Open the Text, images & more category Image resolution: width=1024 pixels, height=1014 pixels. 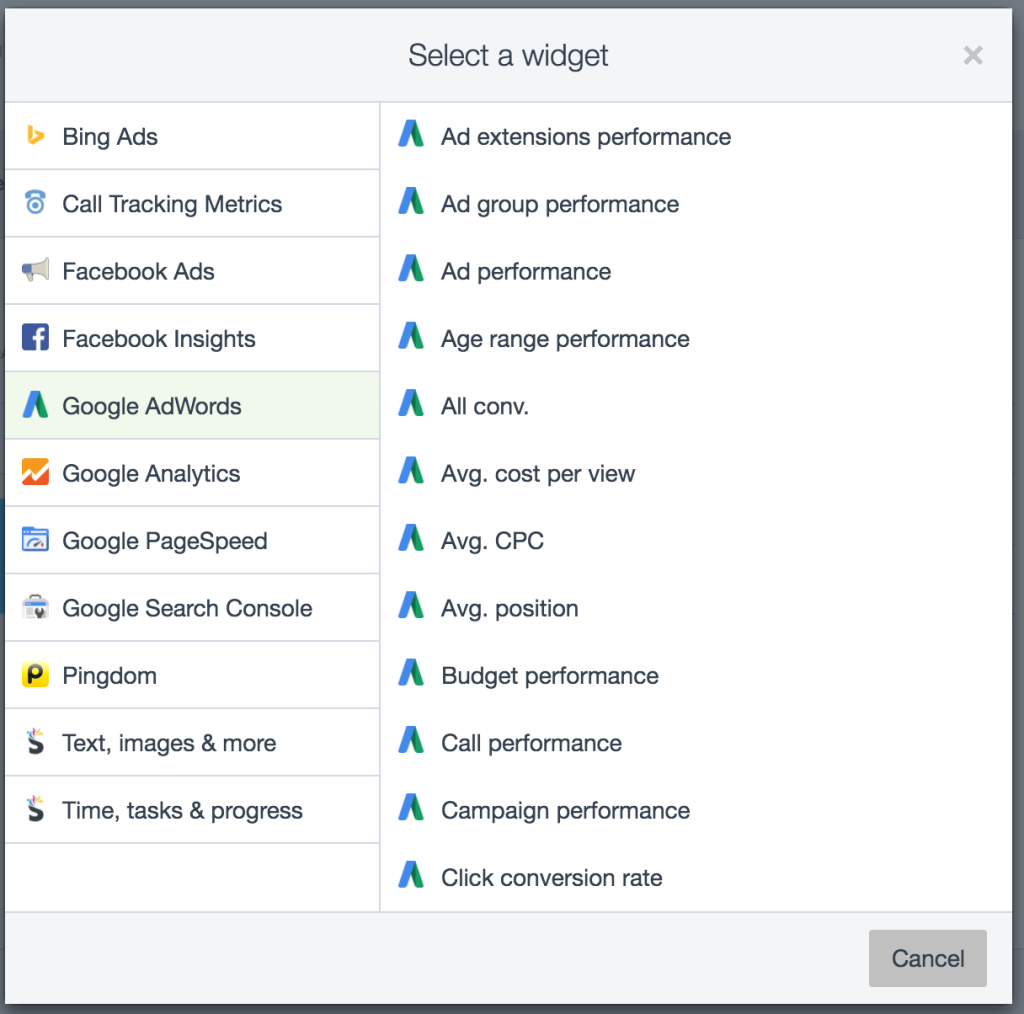[169, 743]
